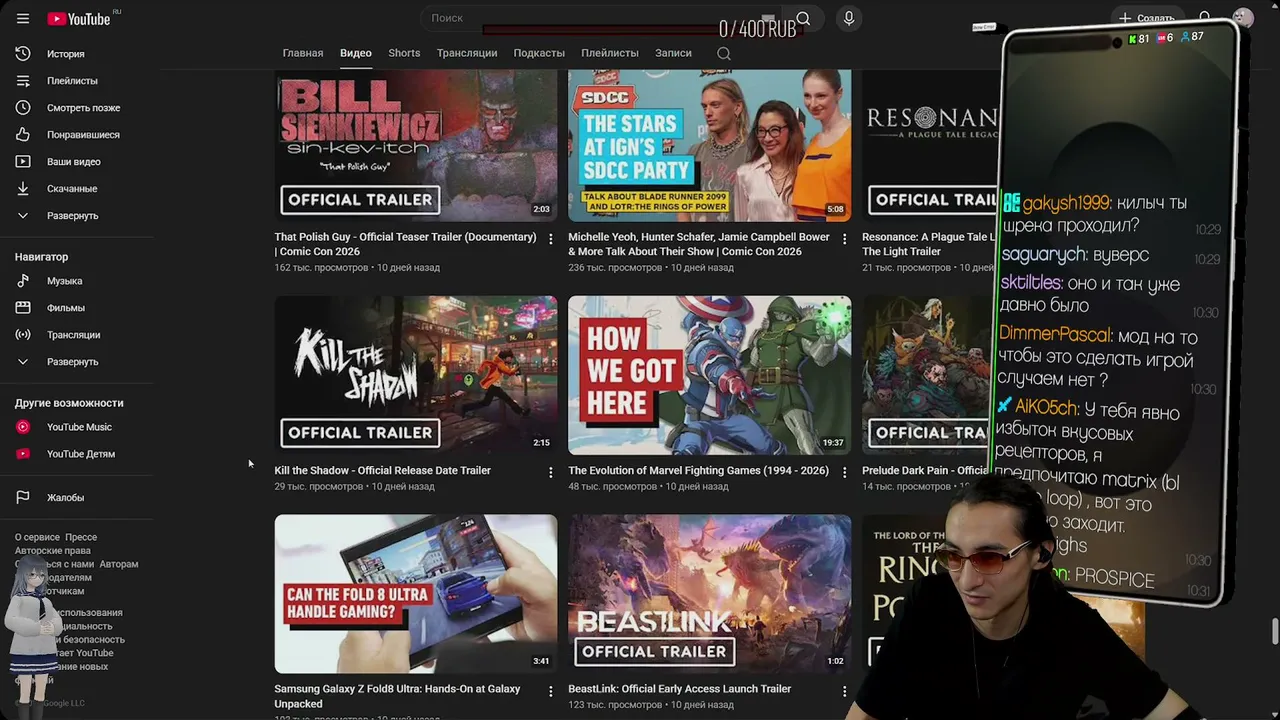Click inside the Поиск search field

pos(600,18)
